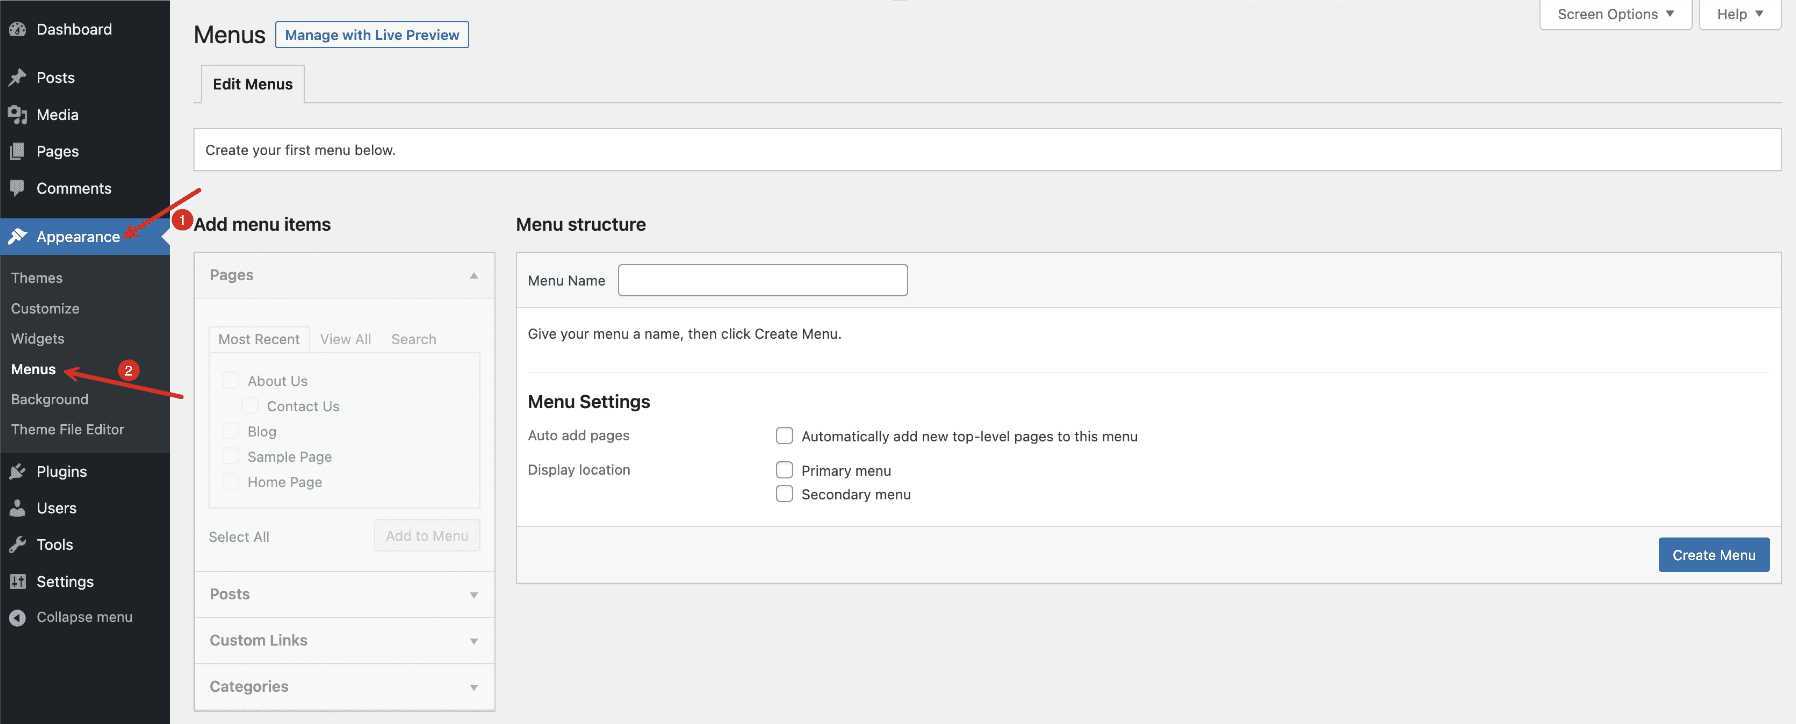Click the Create Menu button
This screenshot has height=724, width=1796.
(1714, 555)
